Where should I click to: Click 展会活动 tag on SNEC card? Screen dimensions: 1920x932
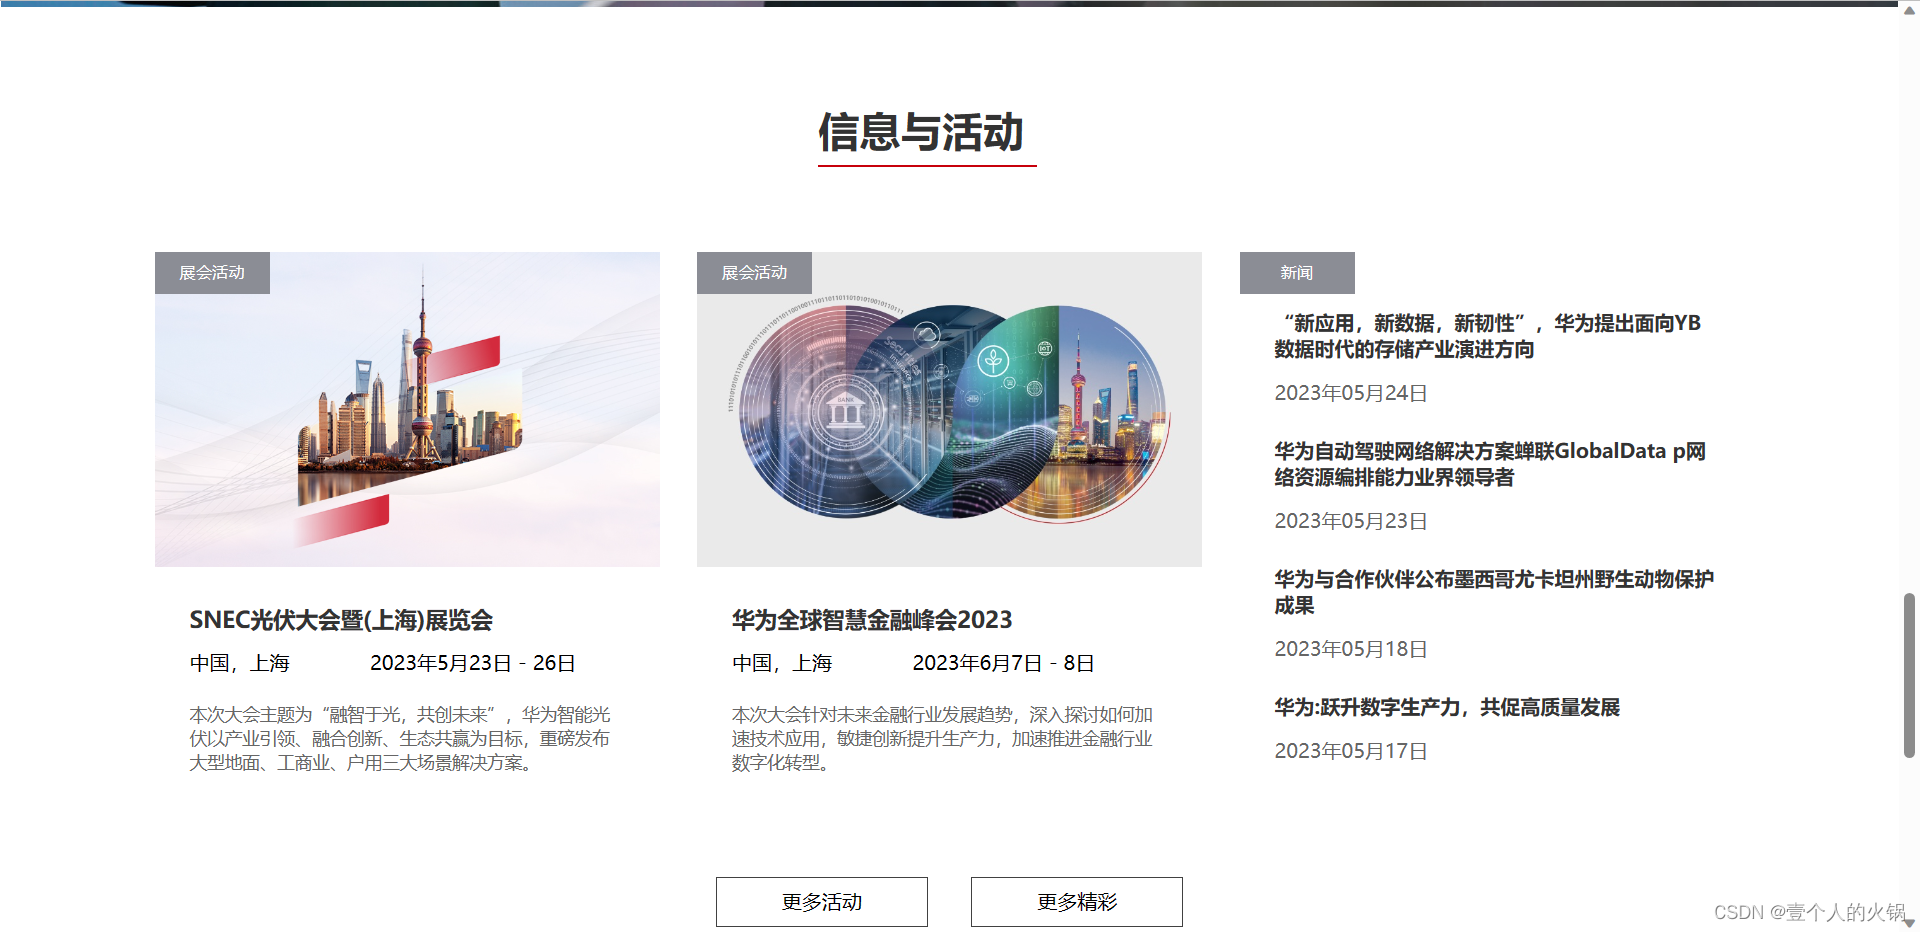[212, 273]
